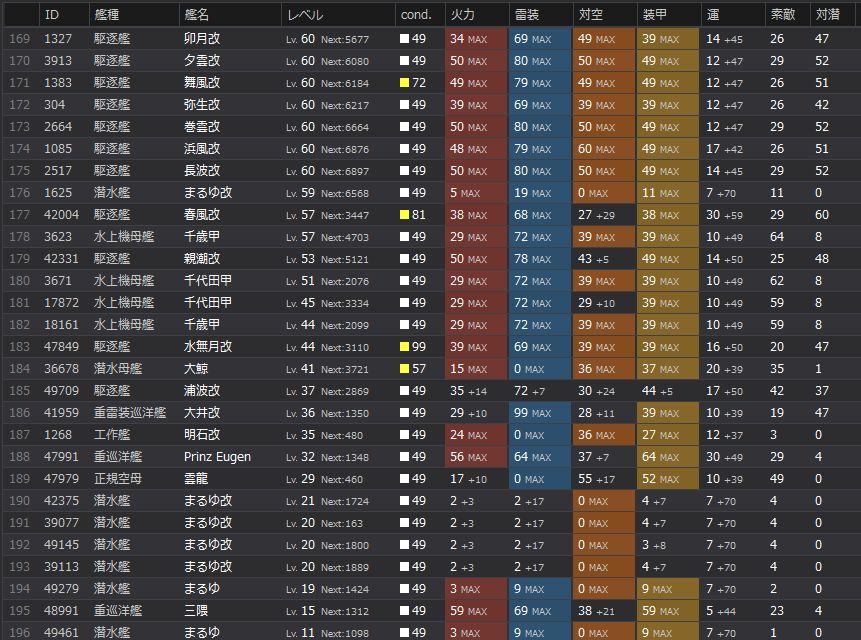This screenshot has width=861, height=640.
Task: Click armor cell 52 MAX for 雲龍
Action: [668, 479]
